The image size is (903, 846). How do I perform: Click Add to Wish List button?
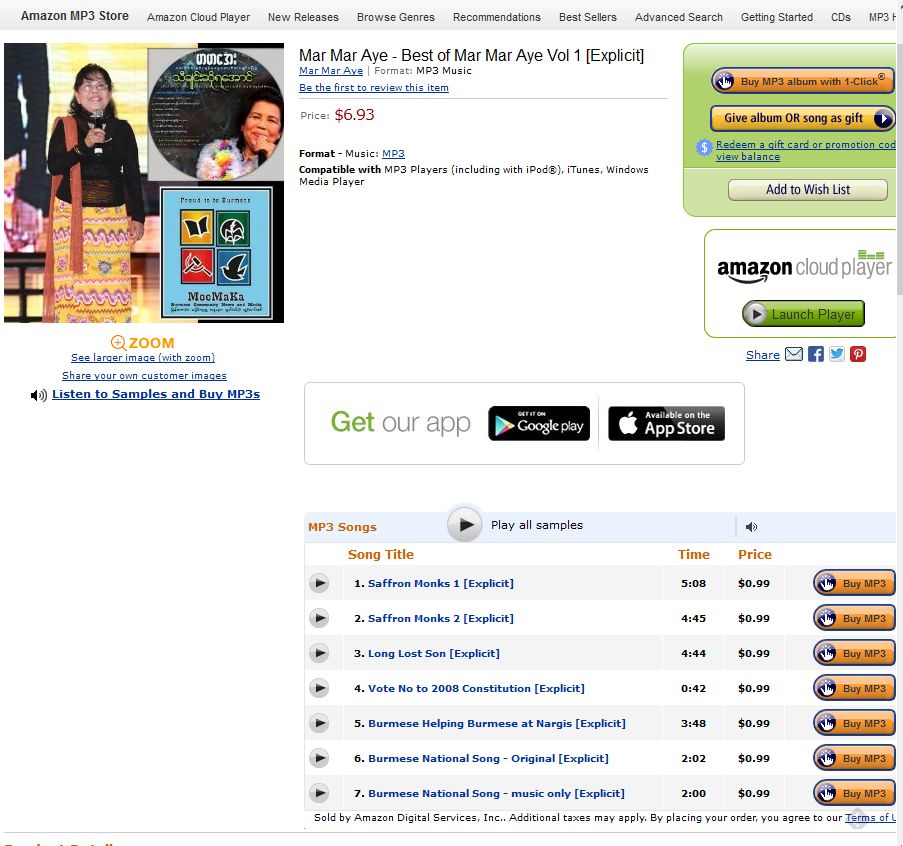[x=807, y=189]
